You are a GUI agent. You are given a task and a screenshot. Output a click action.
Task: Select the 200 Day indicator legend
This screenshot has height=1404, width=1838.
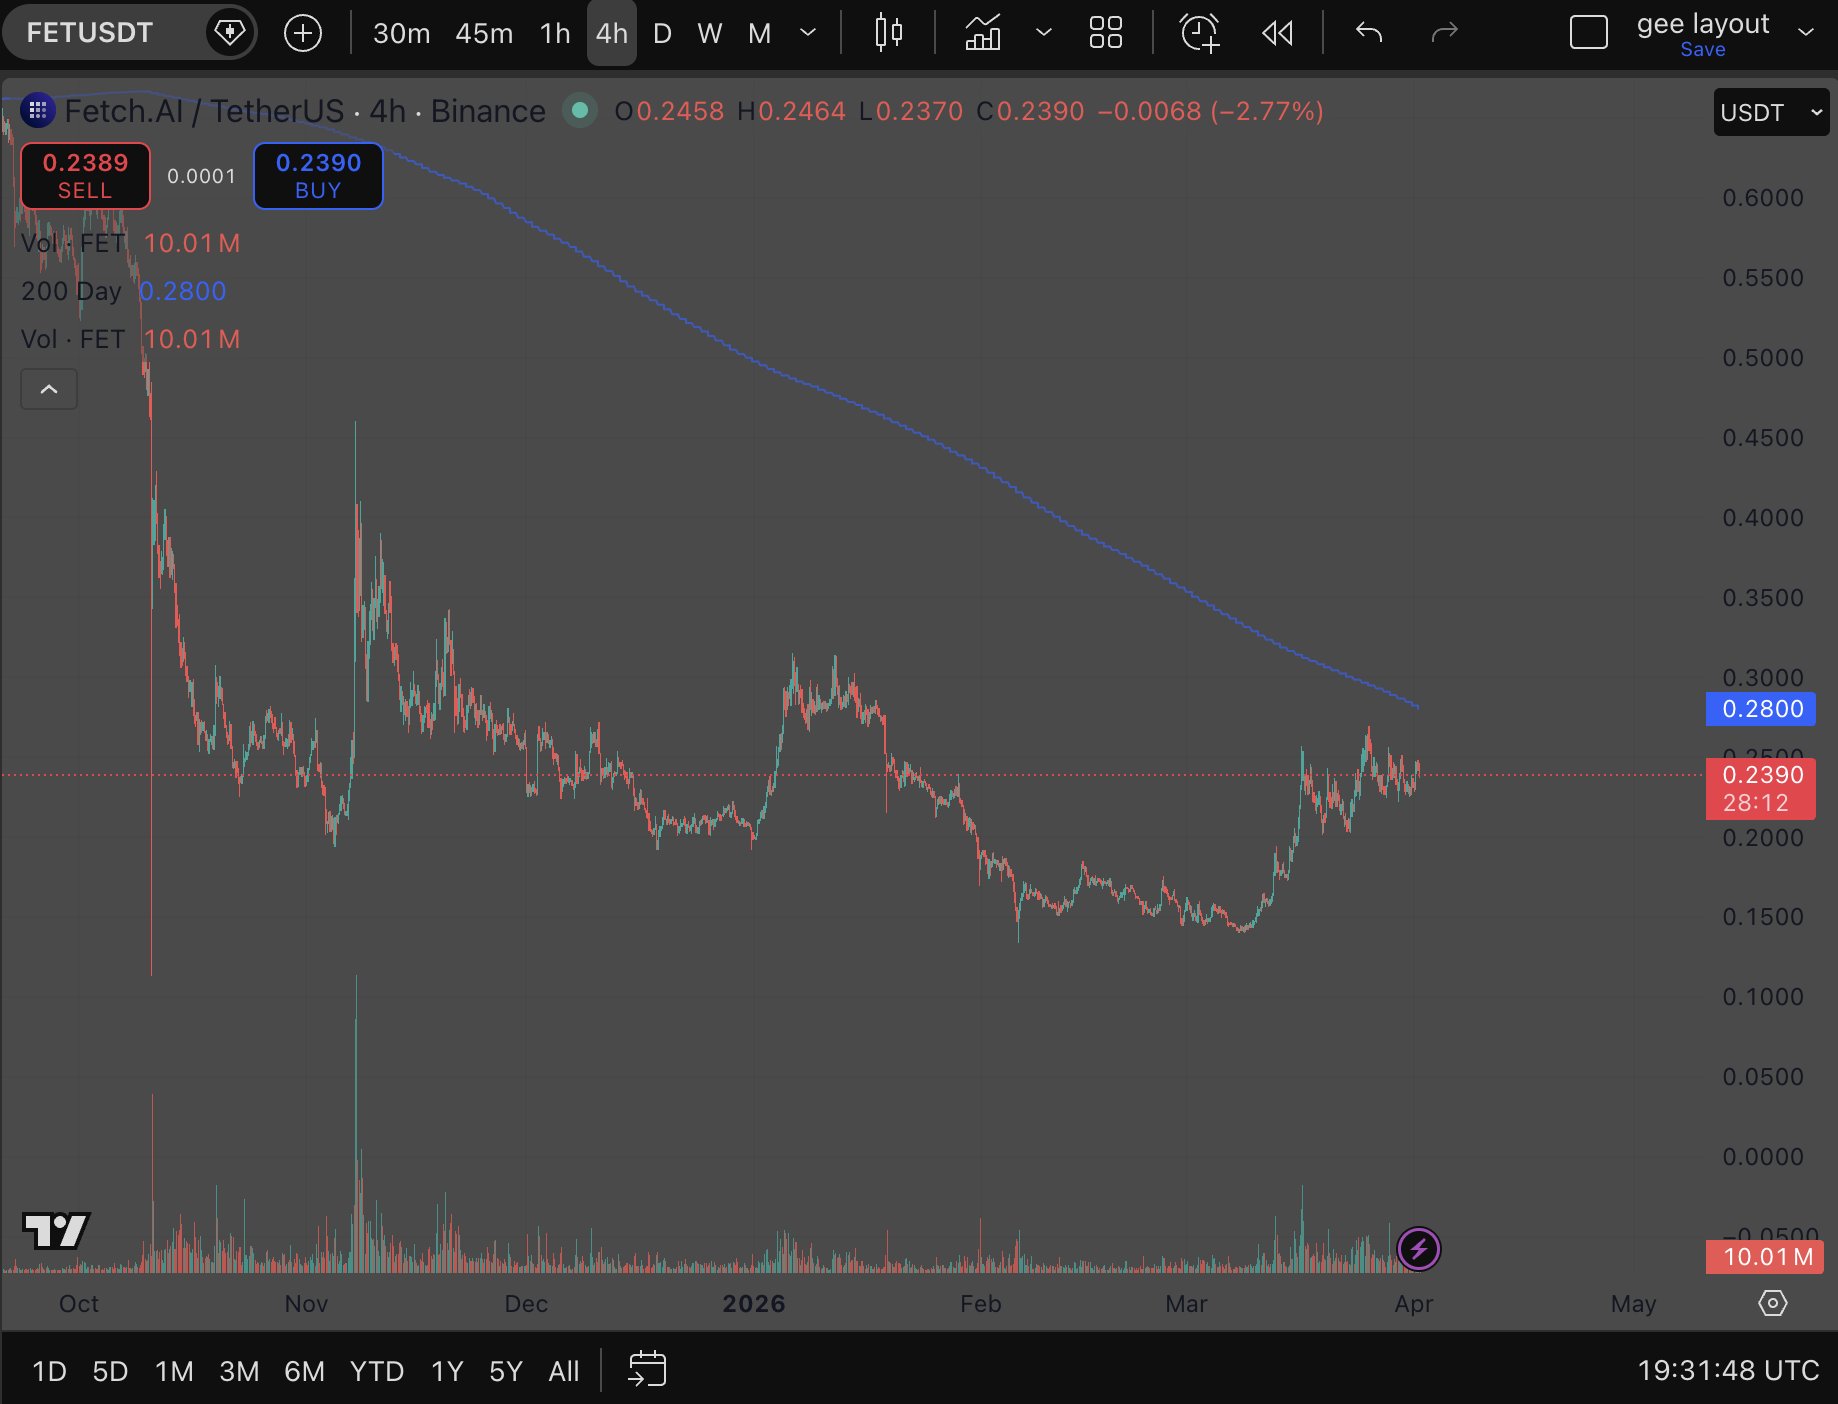coord(71,291)
